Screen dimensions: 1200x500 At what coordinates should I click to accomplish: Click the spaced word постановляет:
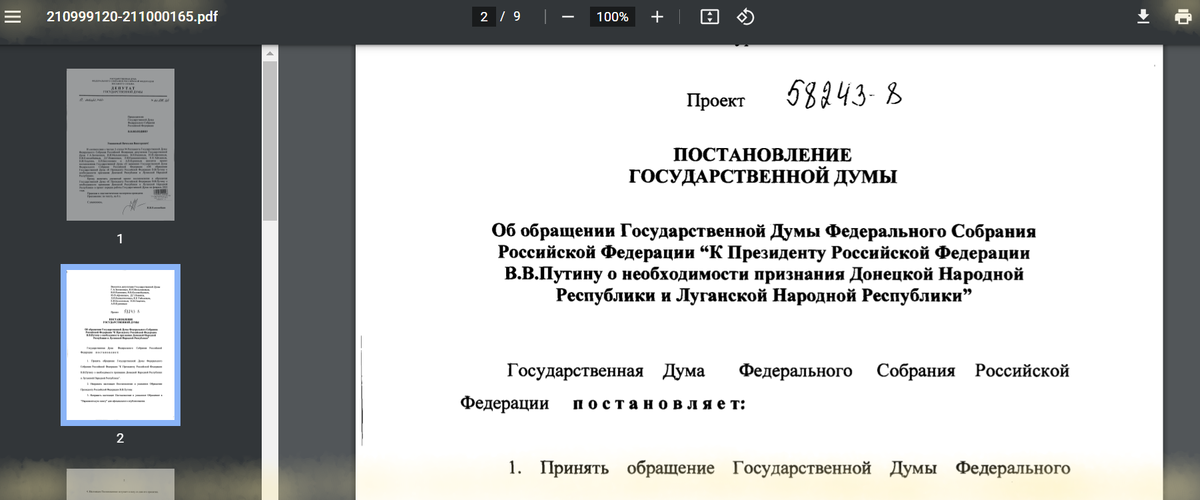click(659, 404)
